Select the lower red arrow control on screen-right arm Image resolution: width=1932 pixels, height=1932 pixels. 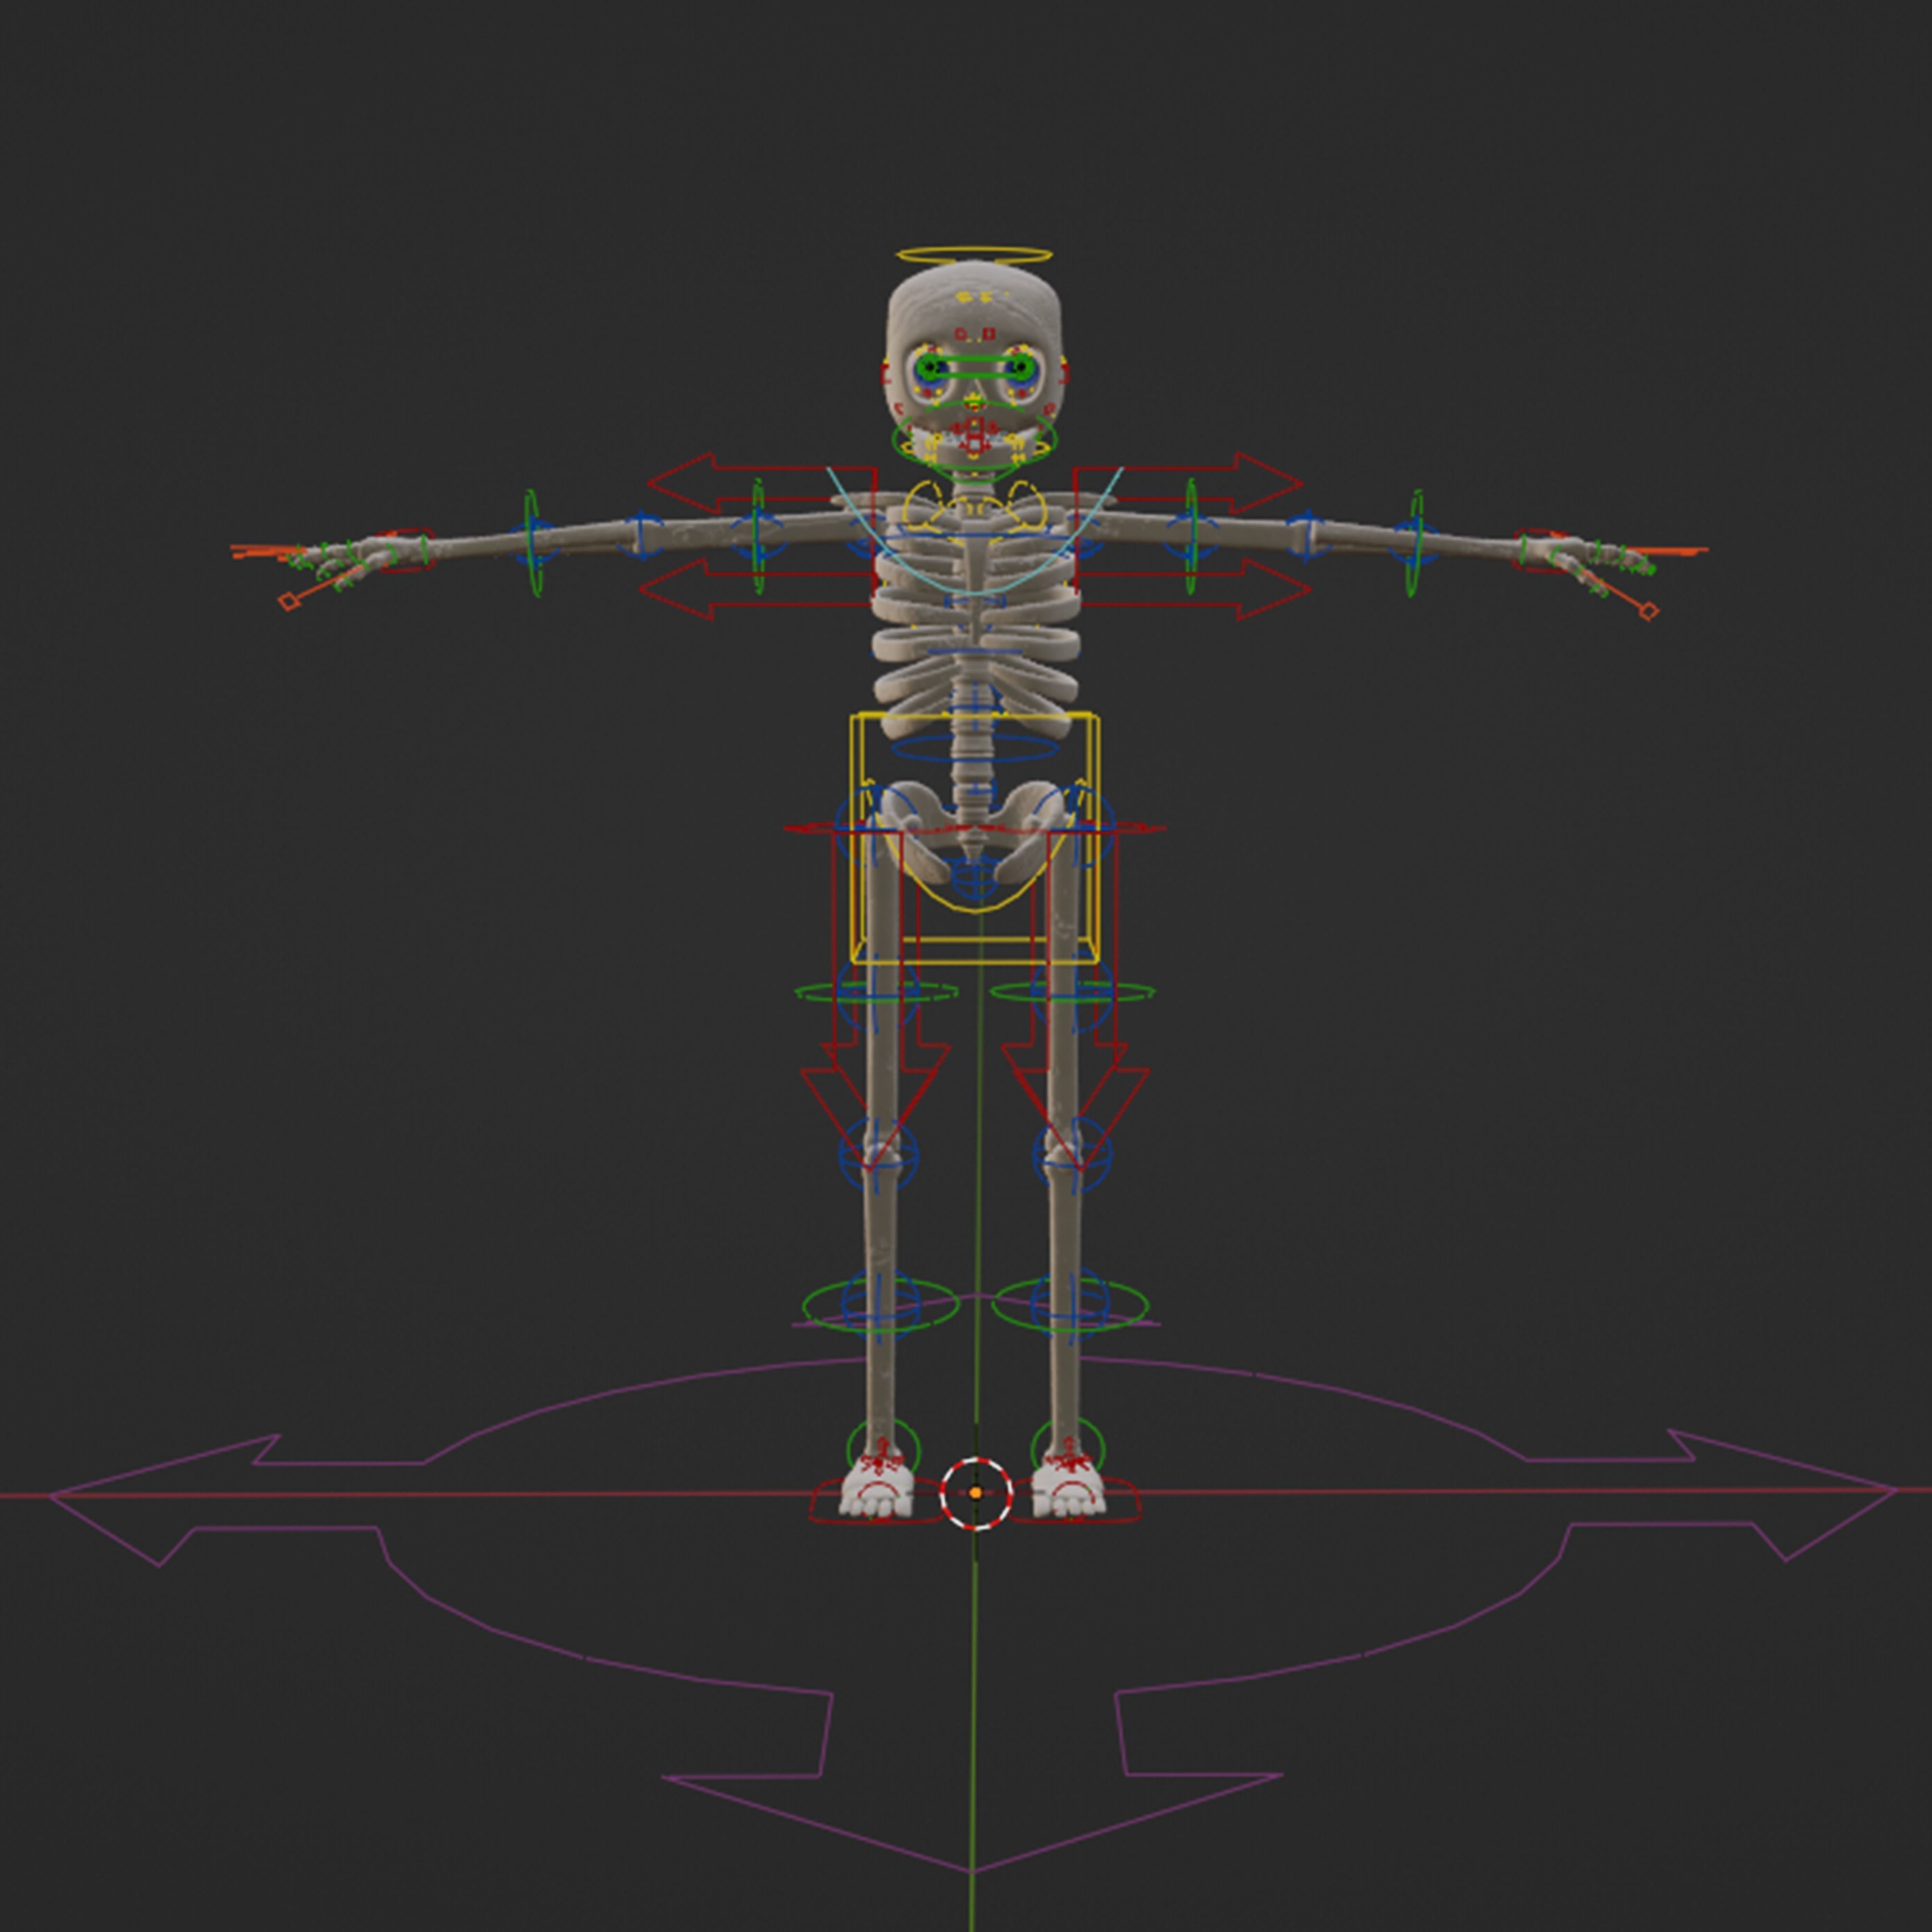tap(1194, 589)
